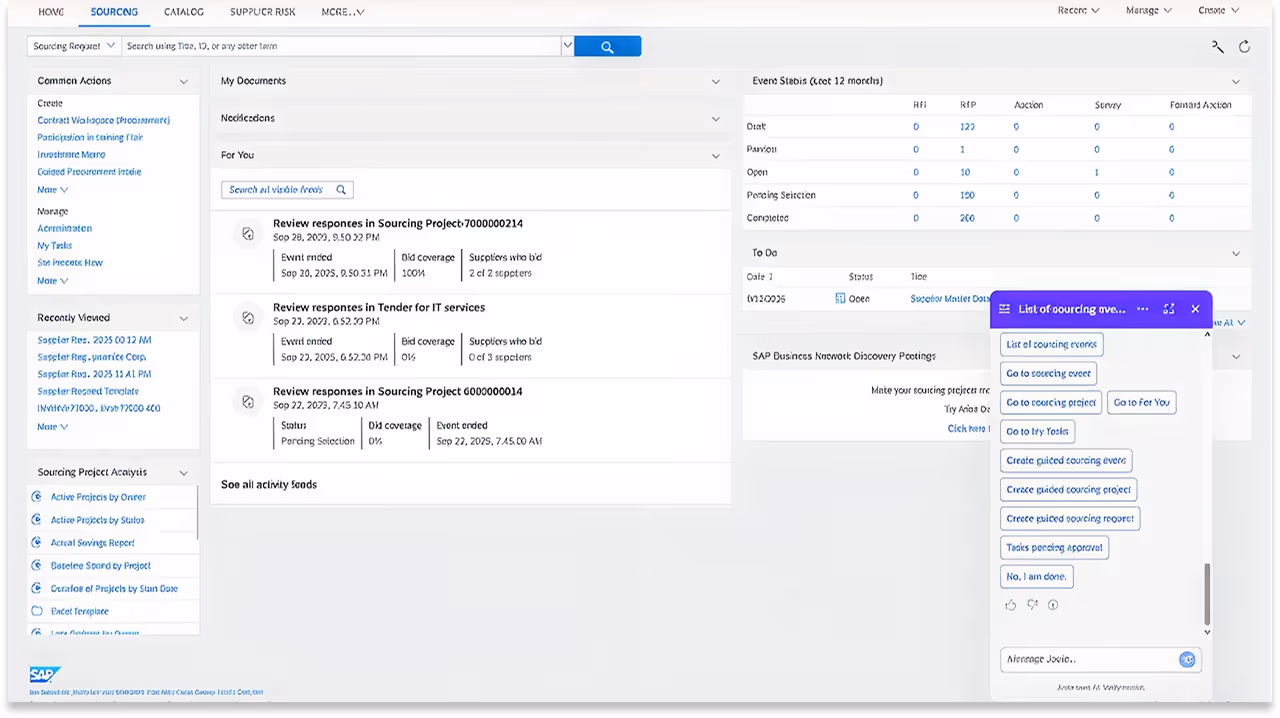Open the 'See all activity feeds' link
The width and height of the screenshot is (1280, 718).
(x=269, y=485)
